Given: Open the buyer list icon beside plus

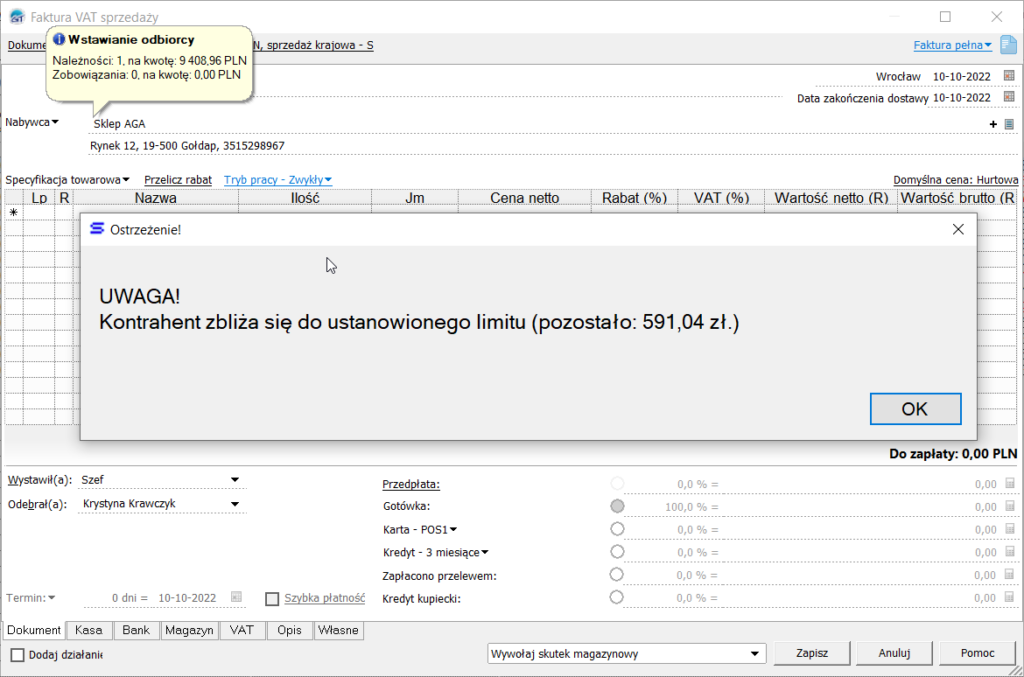Looking at the screenshot, I should [1009, 124].
